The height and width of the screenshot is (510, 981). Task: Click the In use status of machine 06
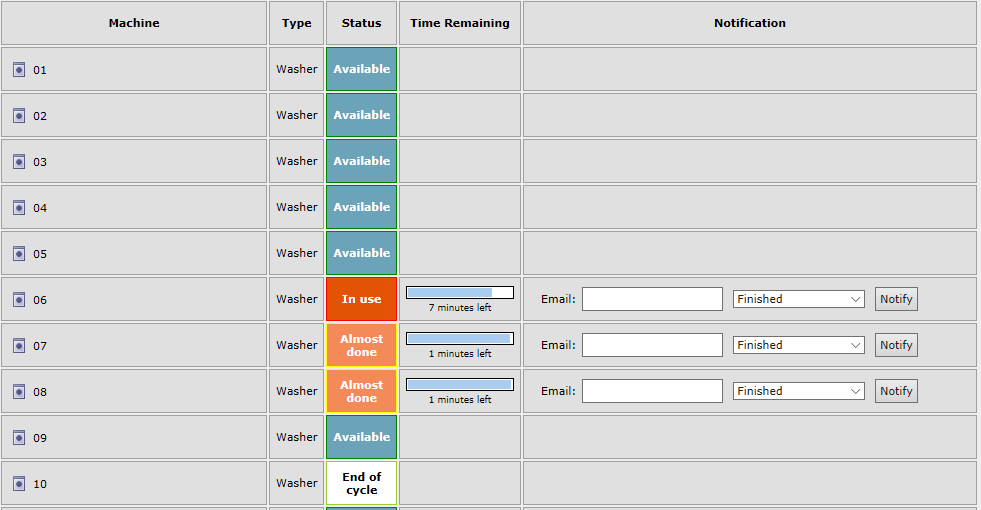[x=361, y=299]
